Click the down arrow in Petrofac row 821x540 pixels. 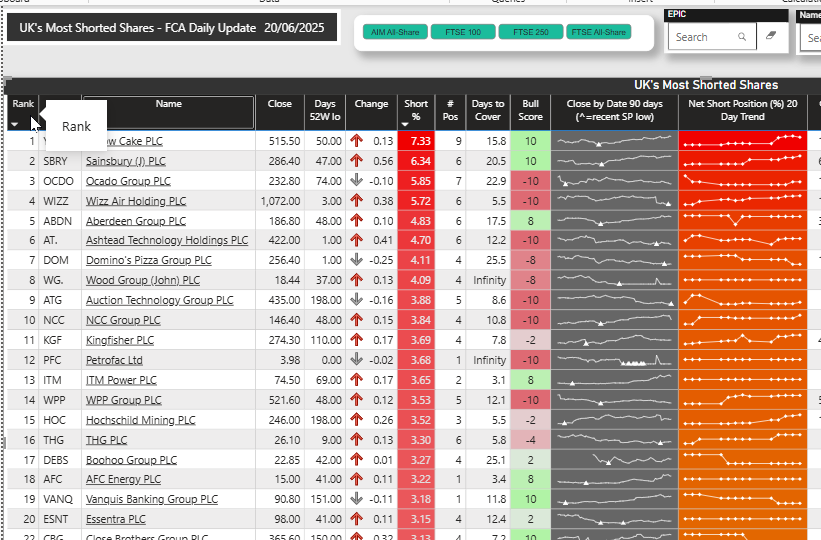357,360
